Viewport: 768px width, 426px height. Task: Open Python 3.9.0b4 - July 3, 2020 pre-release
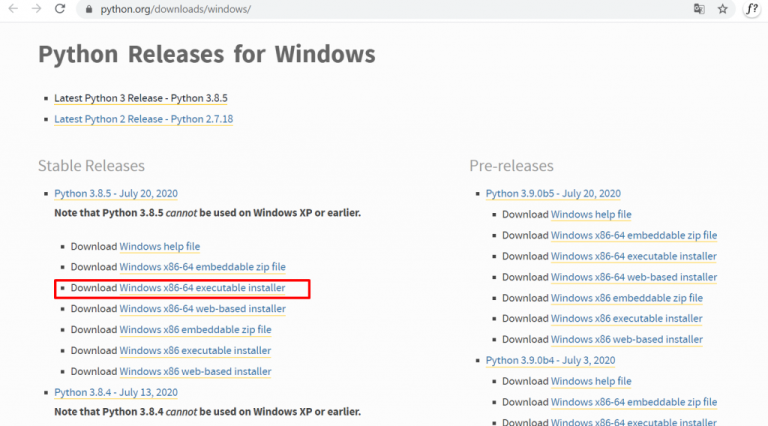point(550,360)
